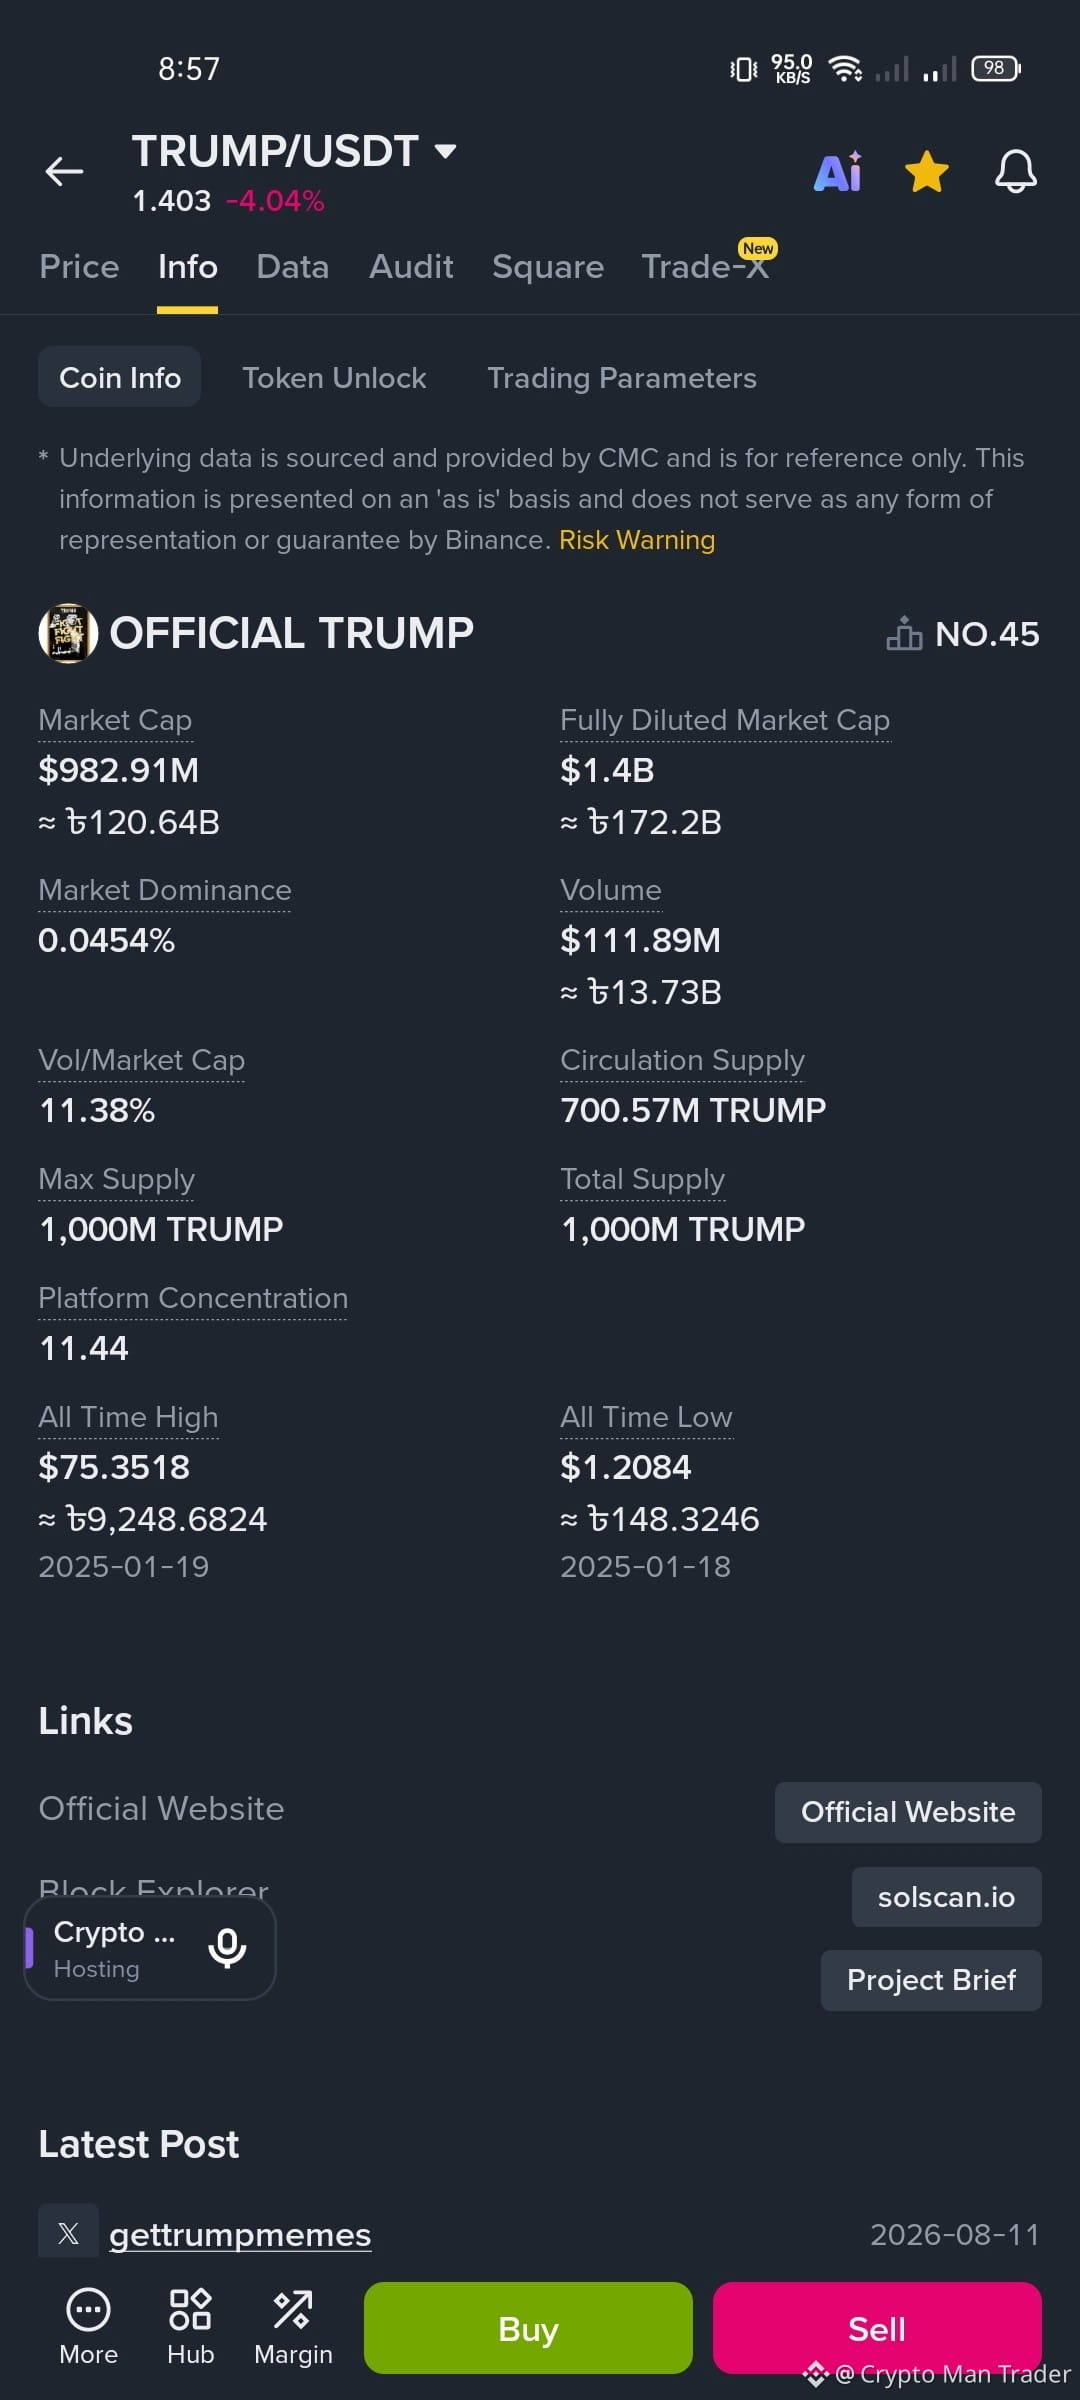Select the Token Unlock sub-tab

point(334,378)
